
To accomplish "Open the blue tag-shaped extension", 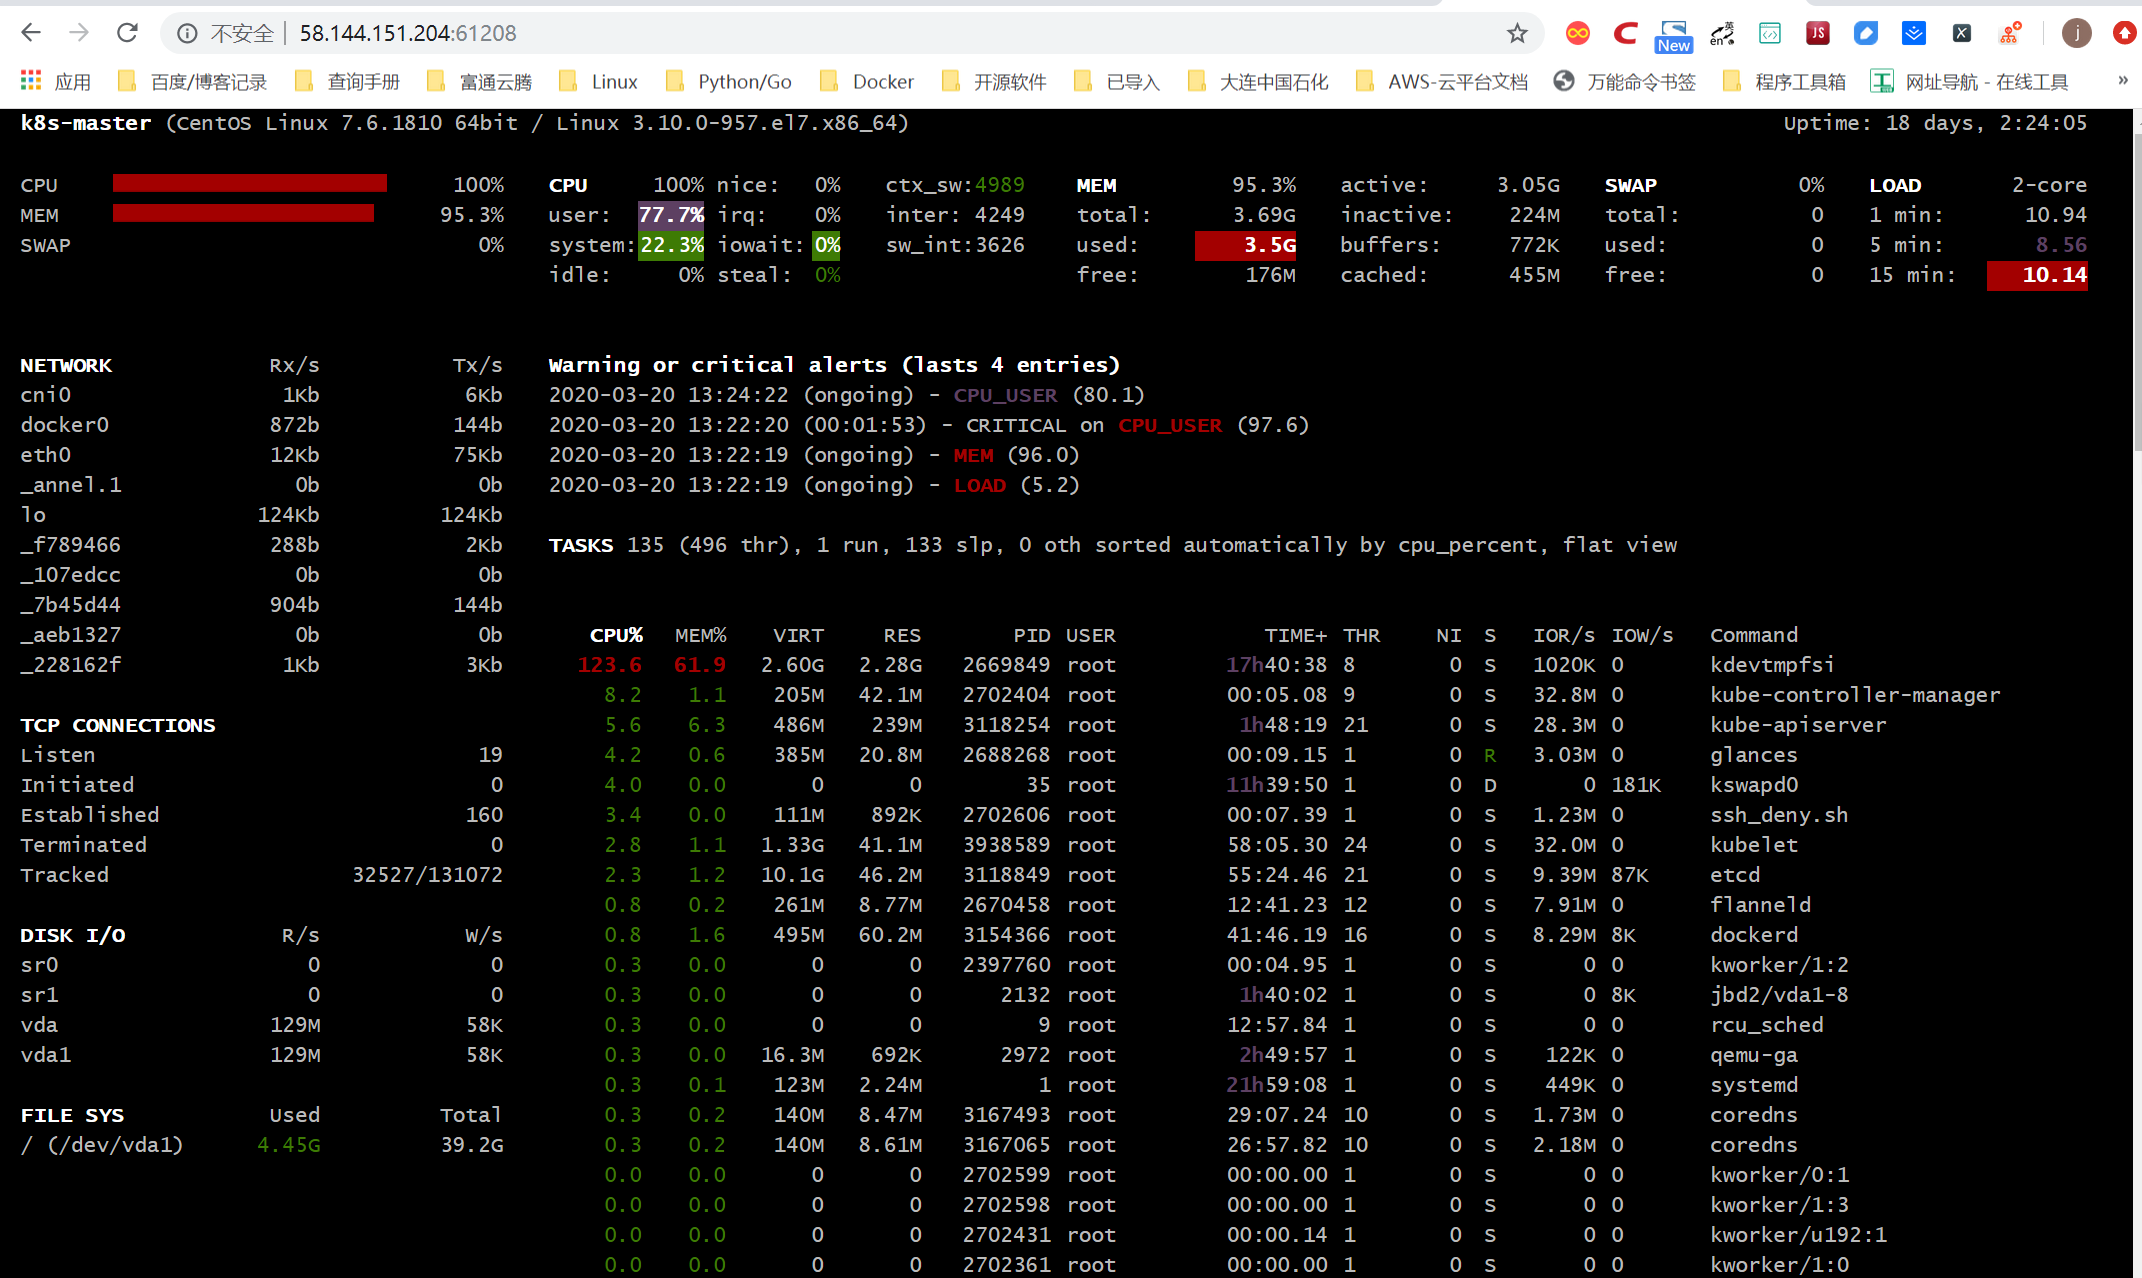I will click(1866, 33).
